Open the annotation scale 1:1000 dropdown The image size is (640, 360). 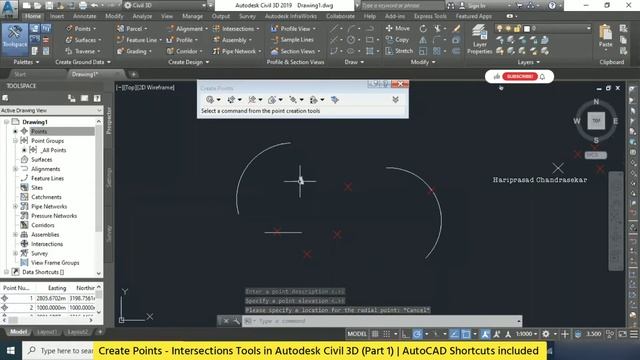click(527, 334)
